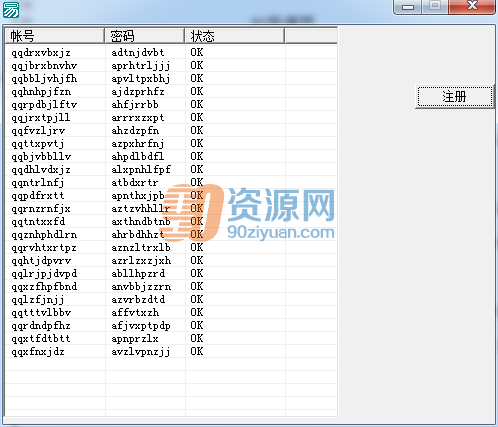
Task: Click password atbdxrtr
Action: pos(135,183)
